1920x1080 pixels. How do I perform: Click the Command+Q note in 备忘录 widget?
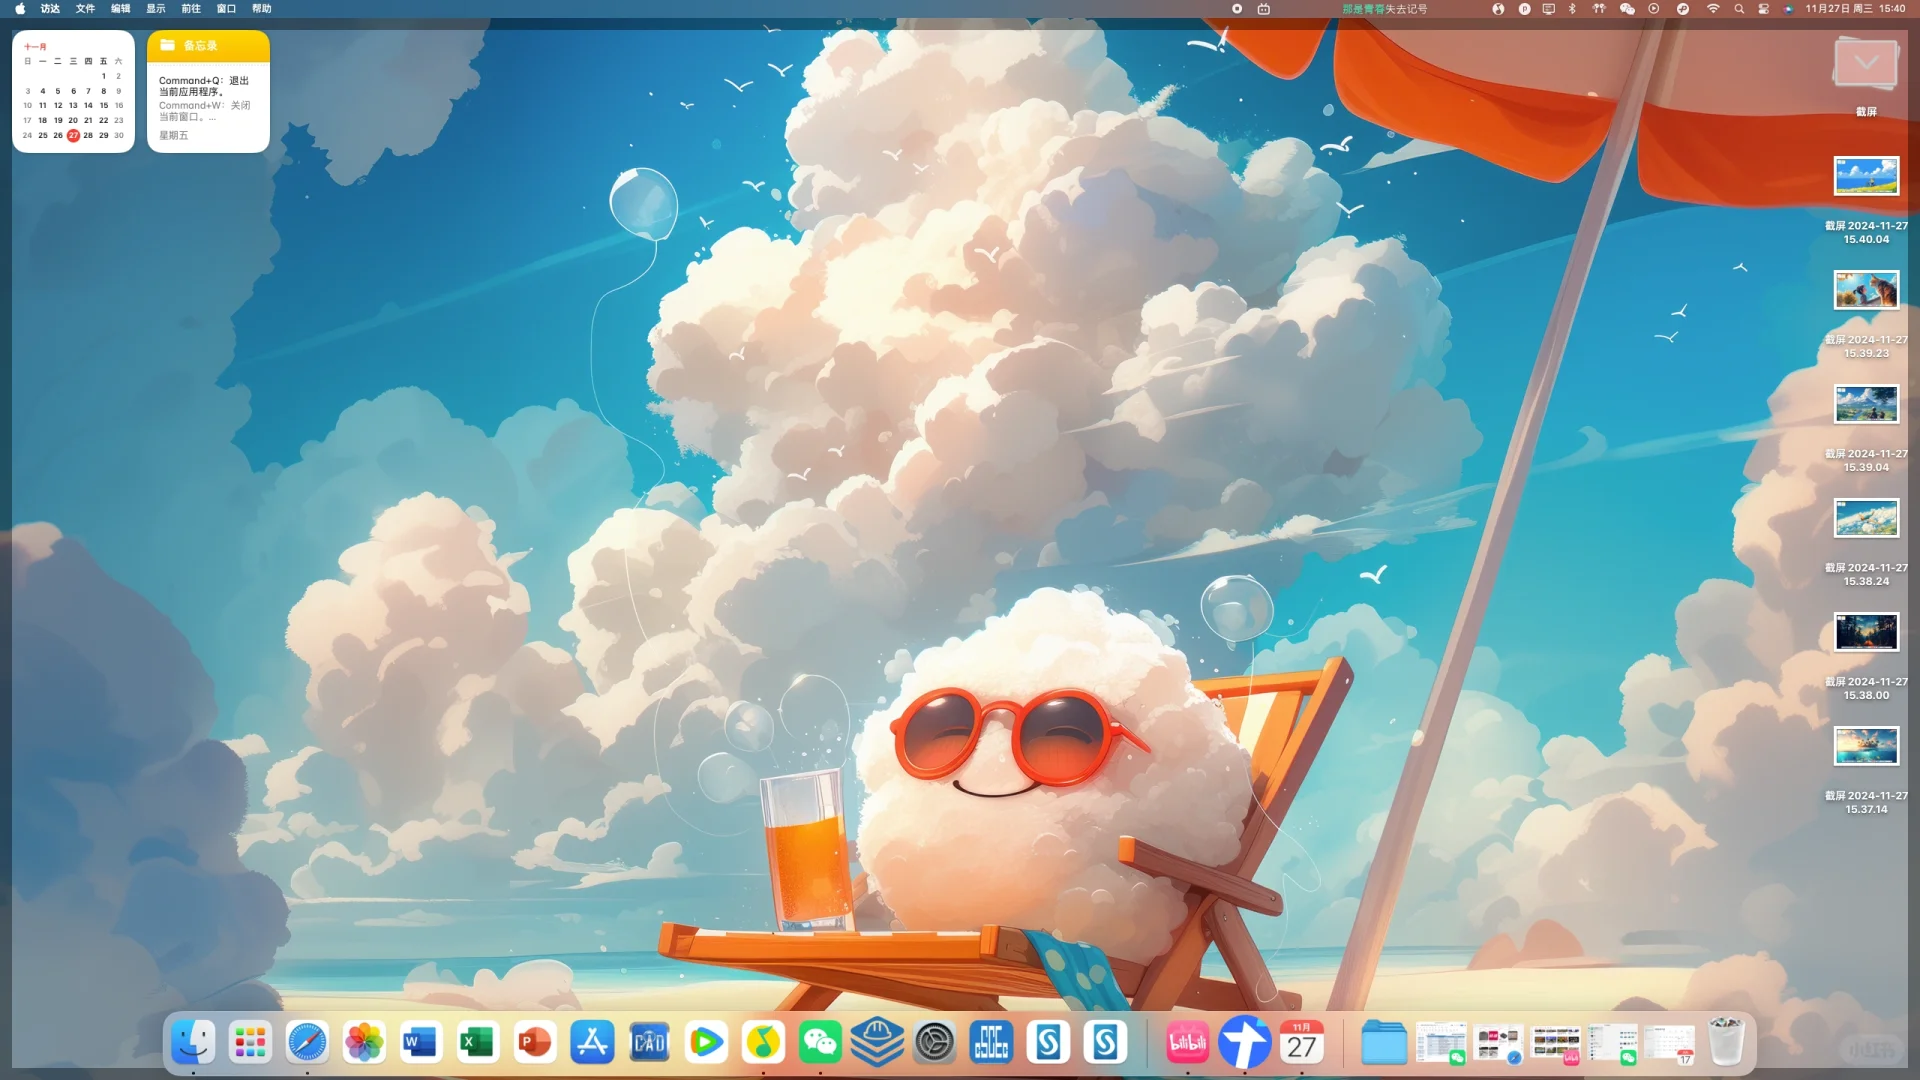(x=204, y=86)
